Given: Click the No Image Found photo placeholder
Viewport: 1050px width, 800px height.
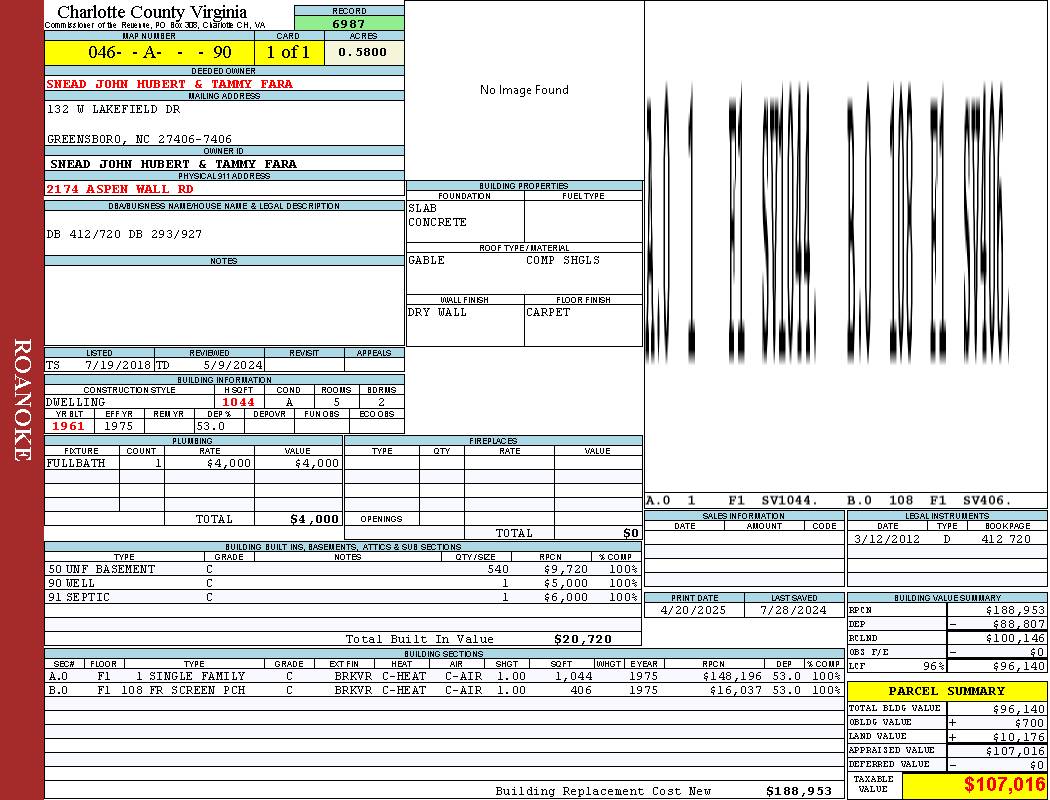Looking at the screenshot, I should pos(524,90).
